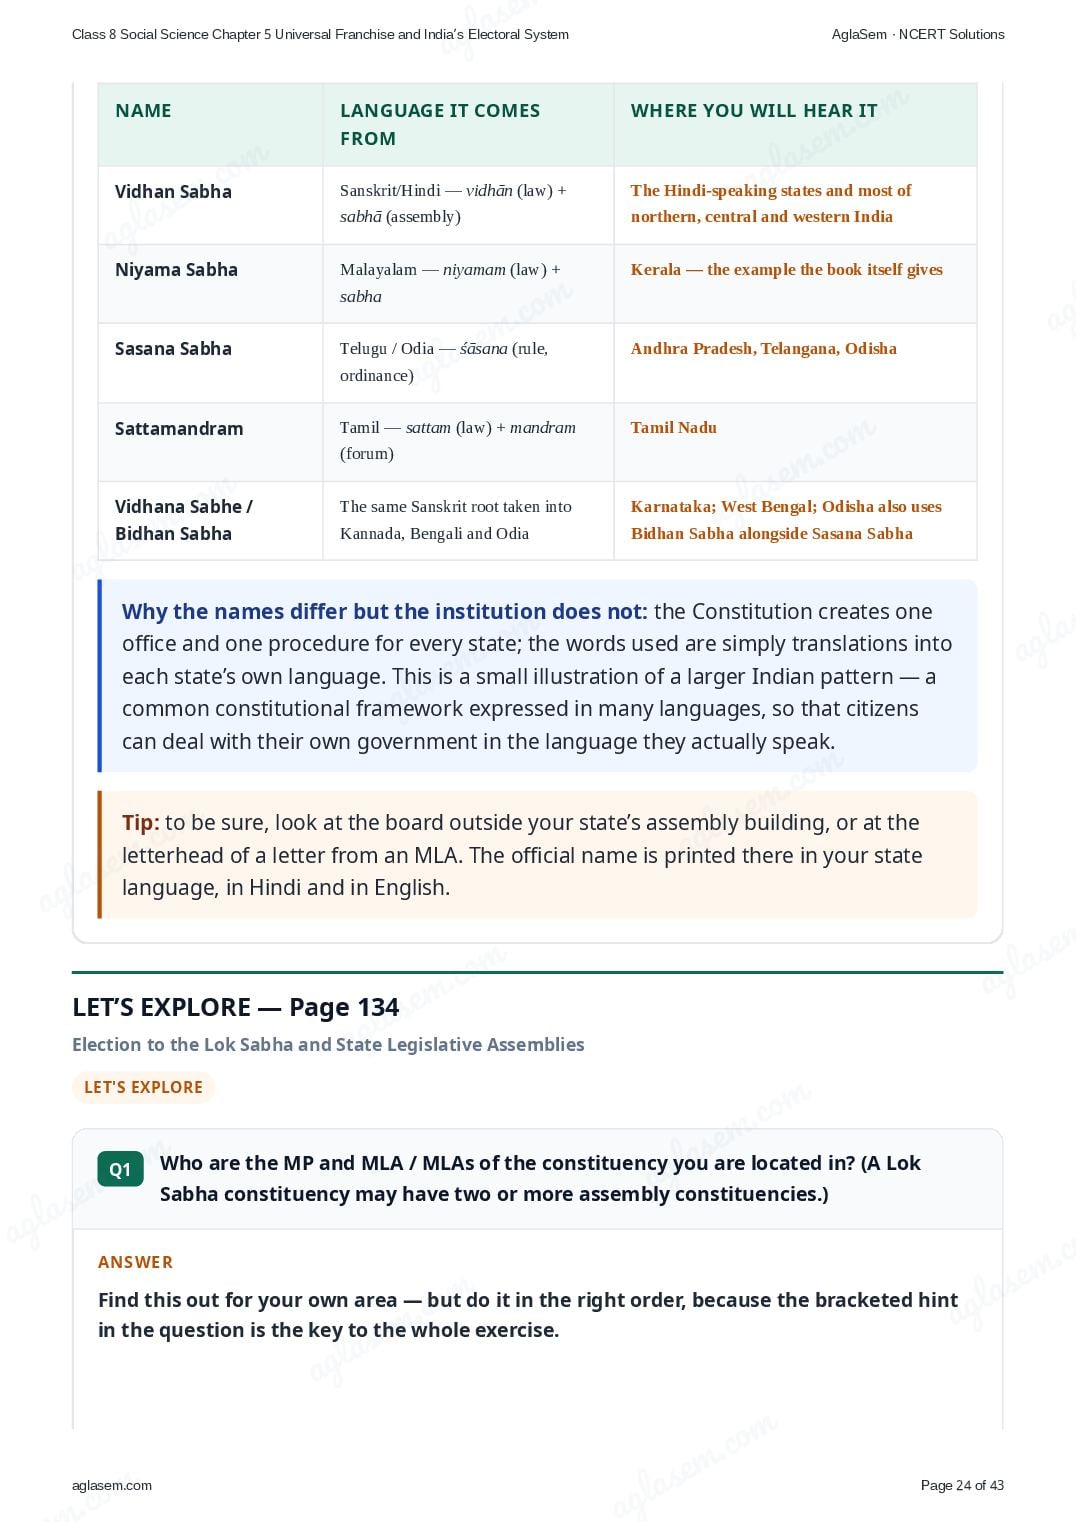Click the Niyama Sabha row name
Viewport: 1076px width, 1522px height.
point(176,270)
